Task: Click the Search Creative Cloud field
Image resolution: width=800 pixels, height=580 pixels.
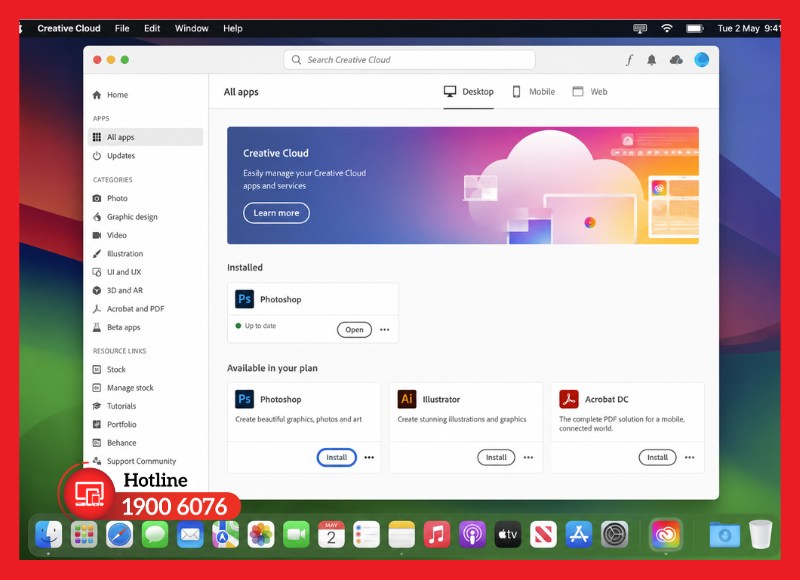Action: (409, 60)
